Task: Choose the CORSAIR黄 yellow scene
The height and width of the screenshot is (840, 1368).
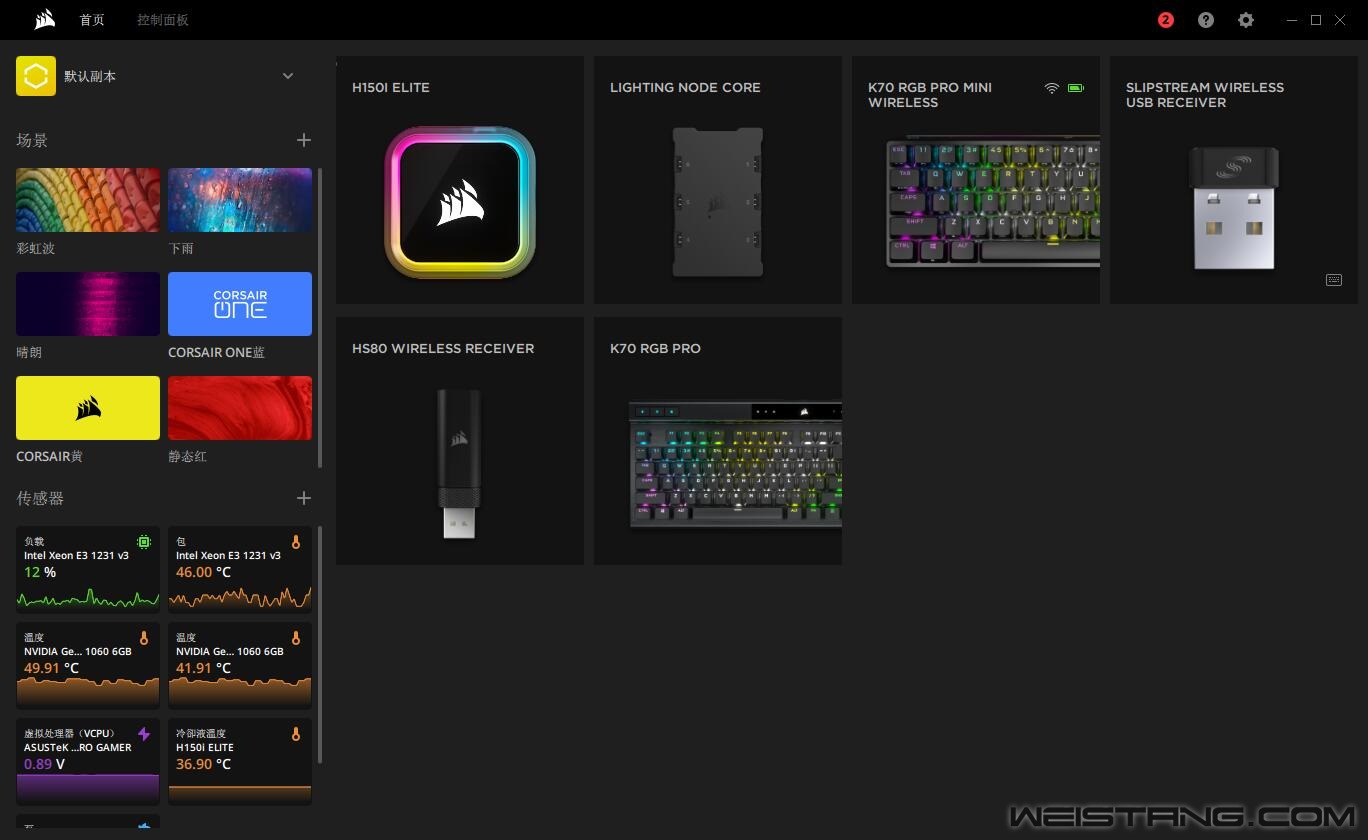Action: [88, 408]
